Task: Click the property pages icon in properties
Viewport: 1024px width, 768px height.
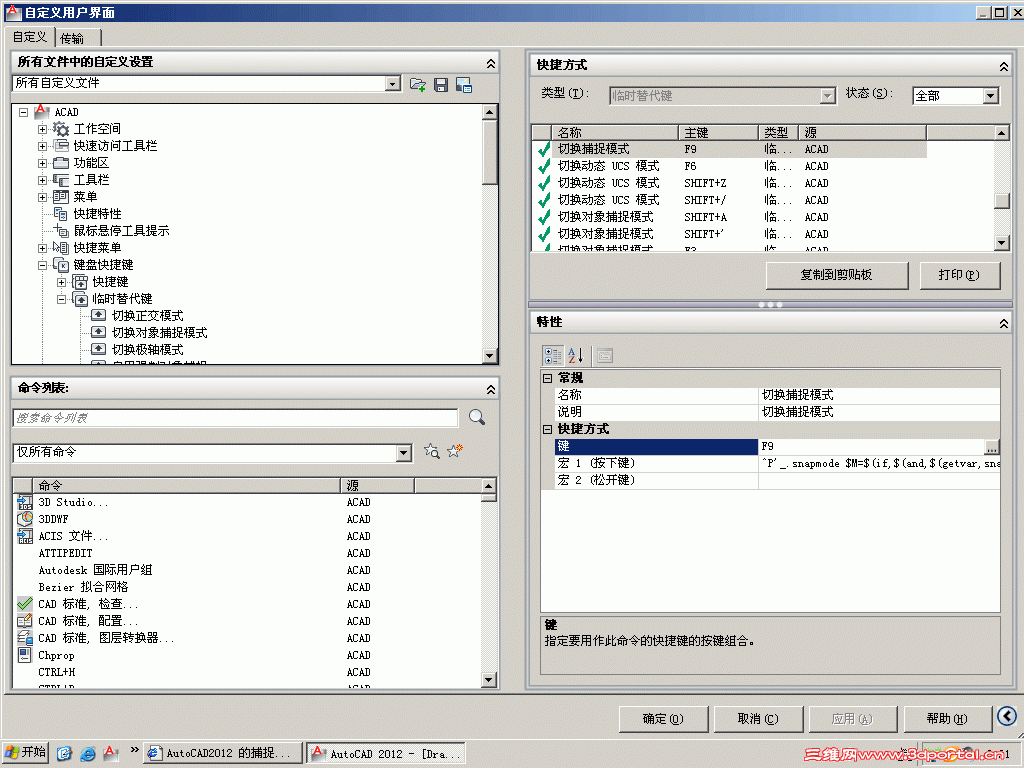Action: tap(605, 356)
